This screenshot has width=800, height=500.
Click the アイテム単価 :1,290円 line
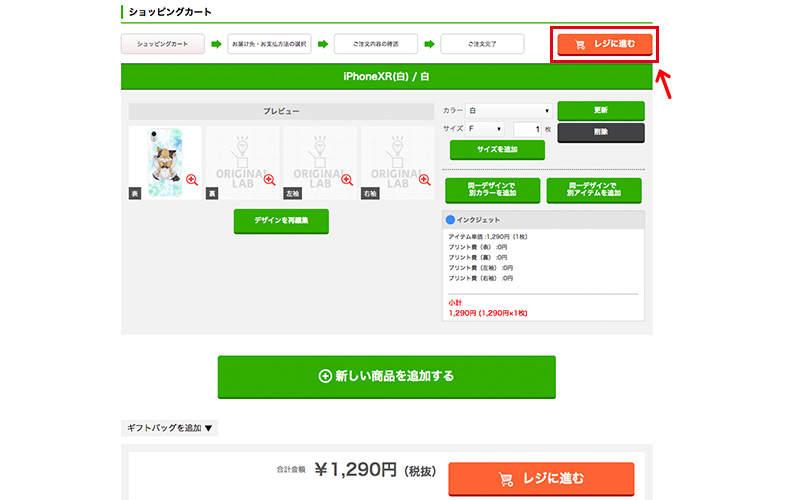[x=488, y=237]
